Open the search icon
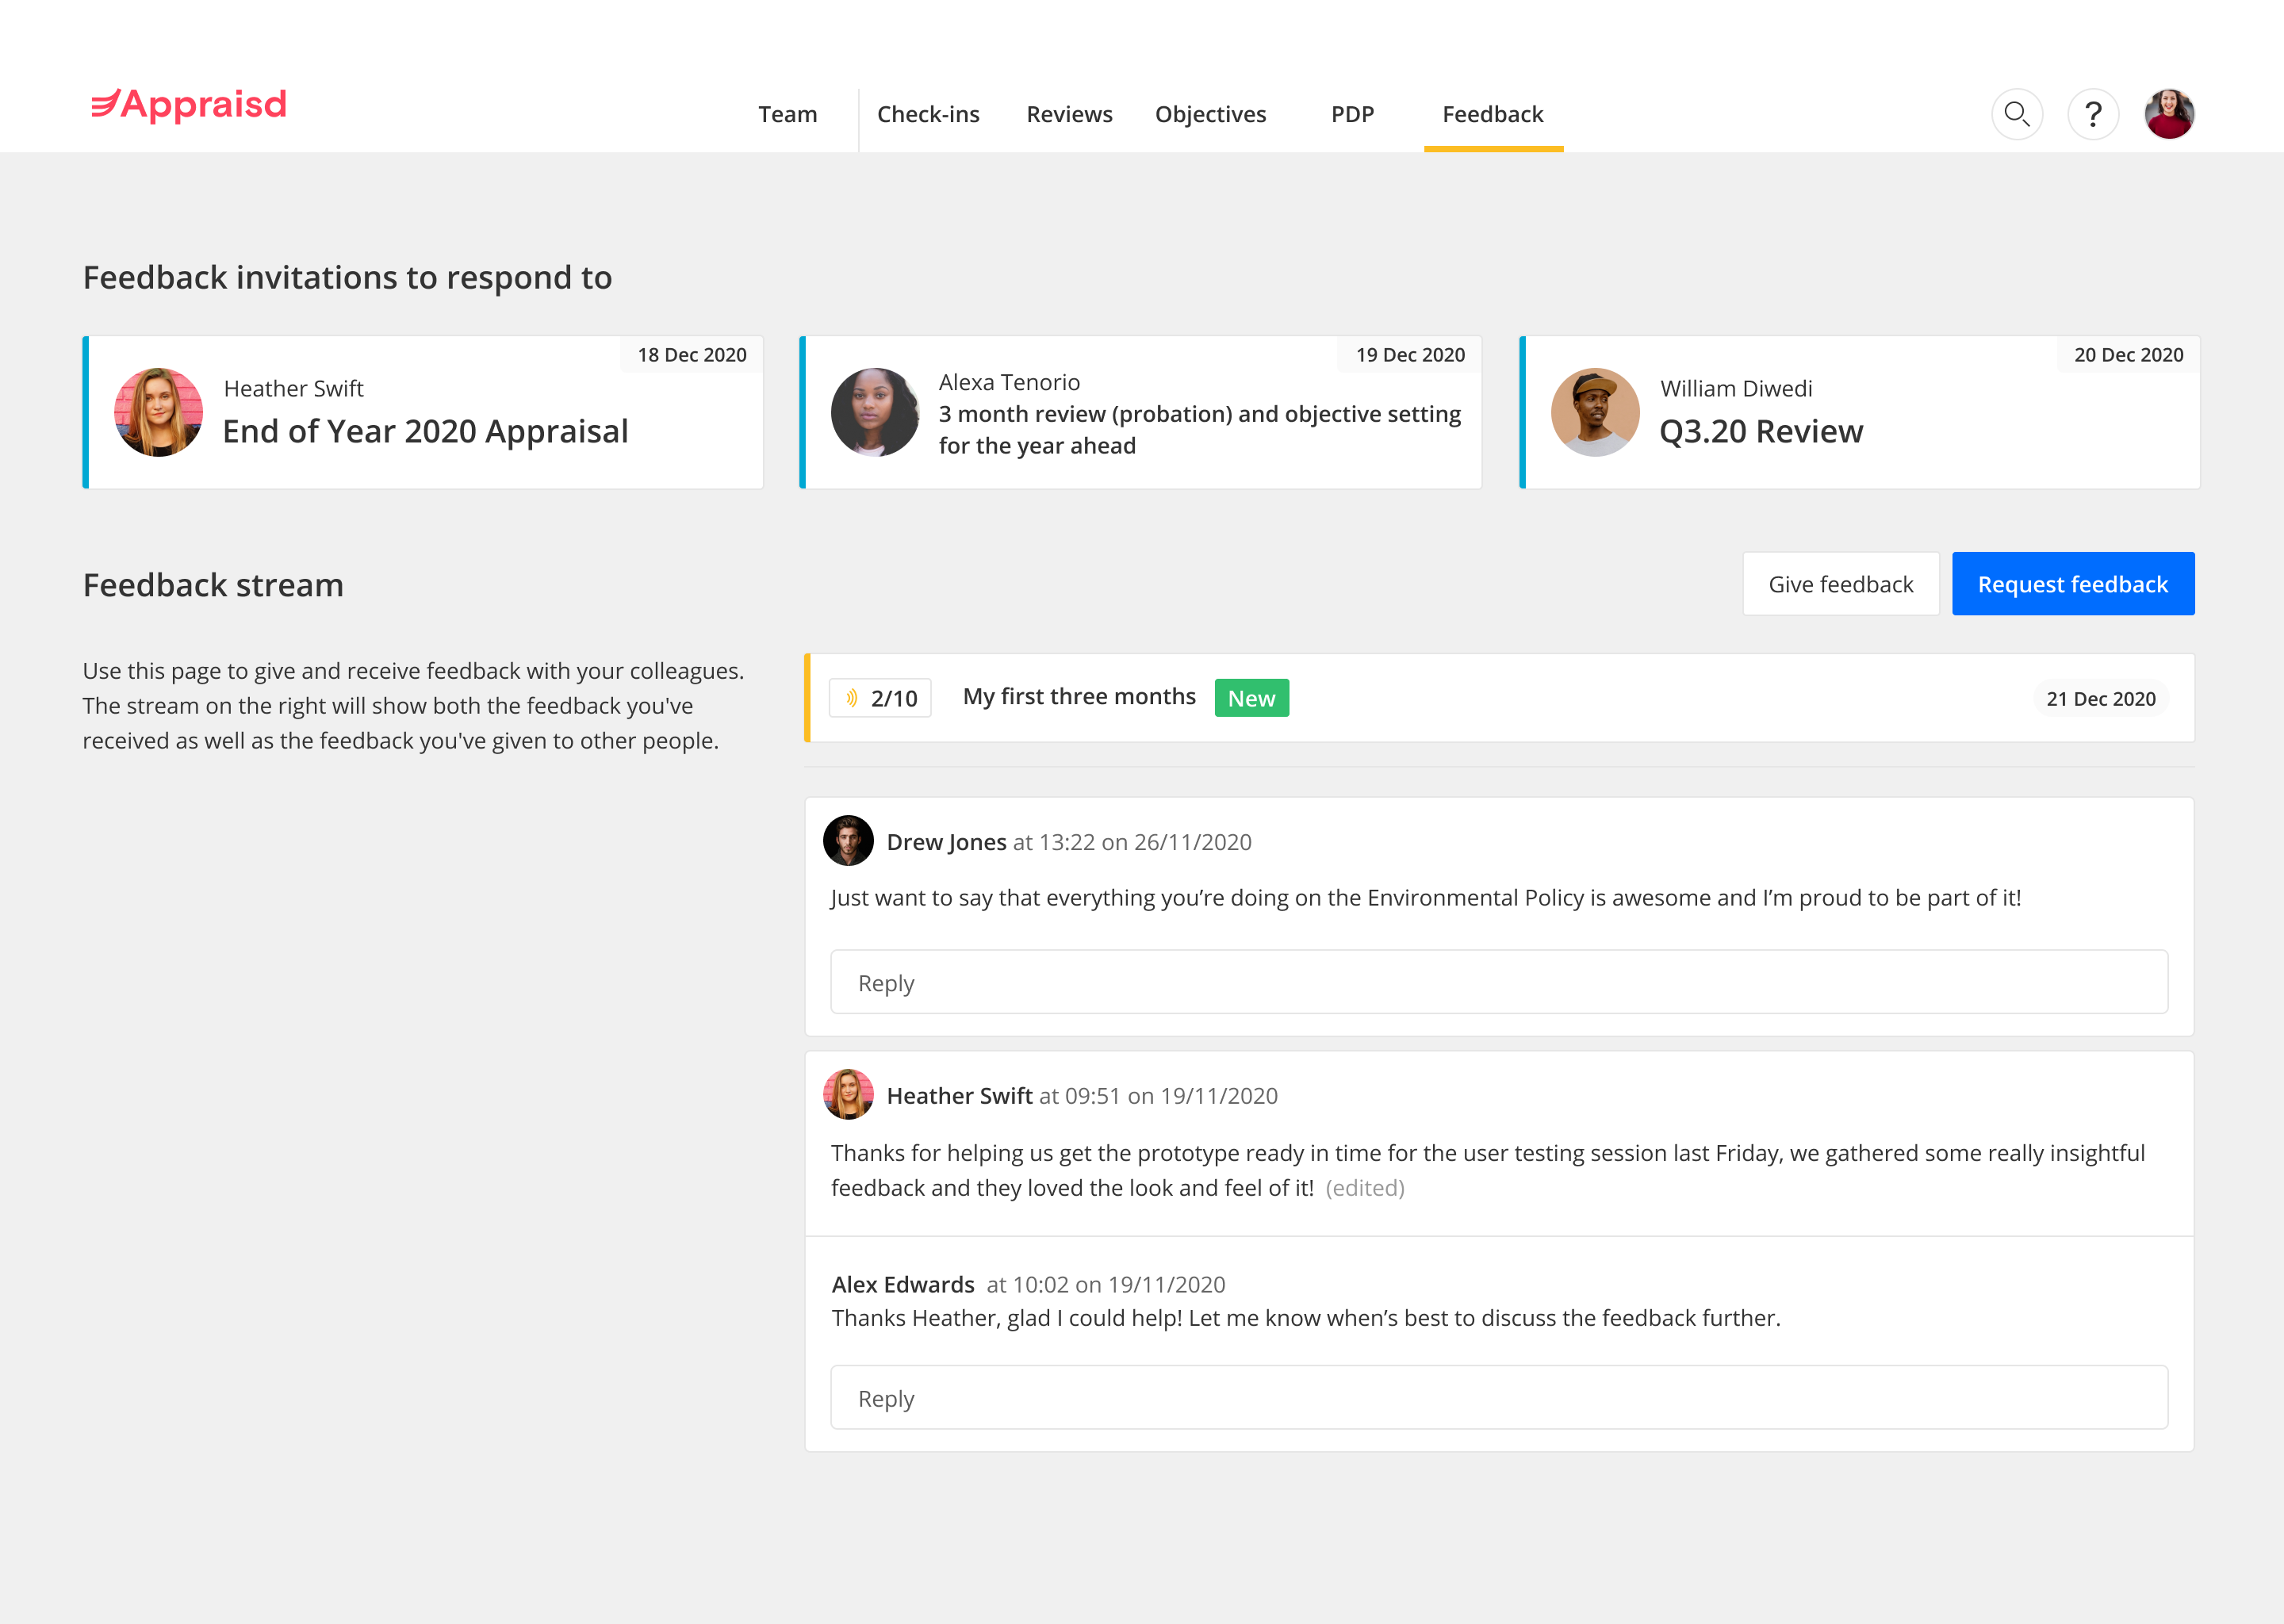Screen dimensions: 2284x1624 coord(2016,114)
